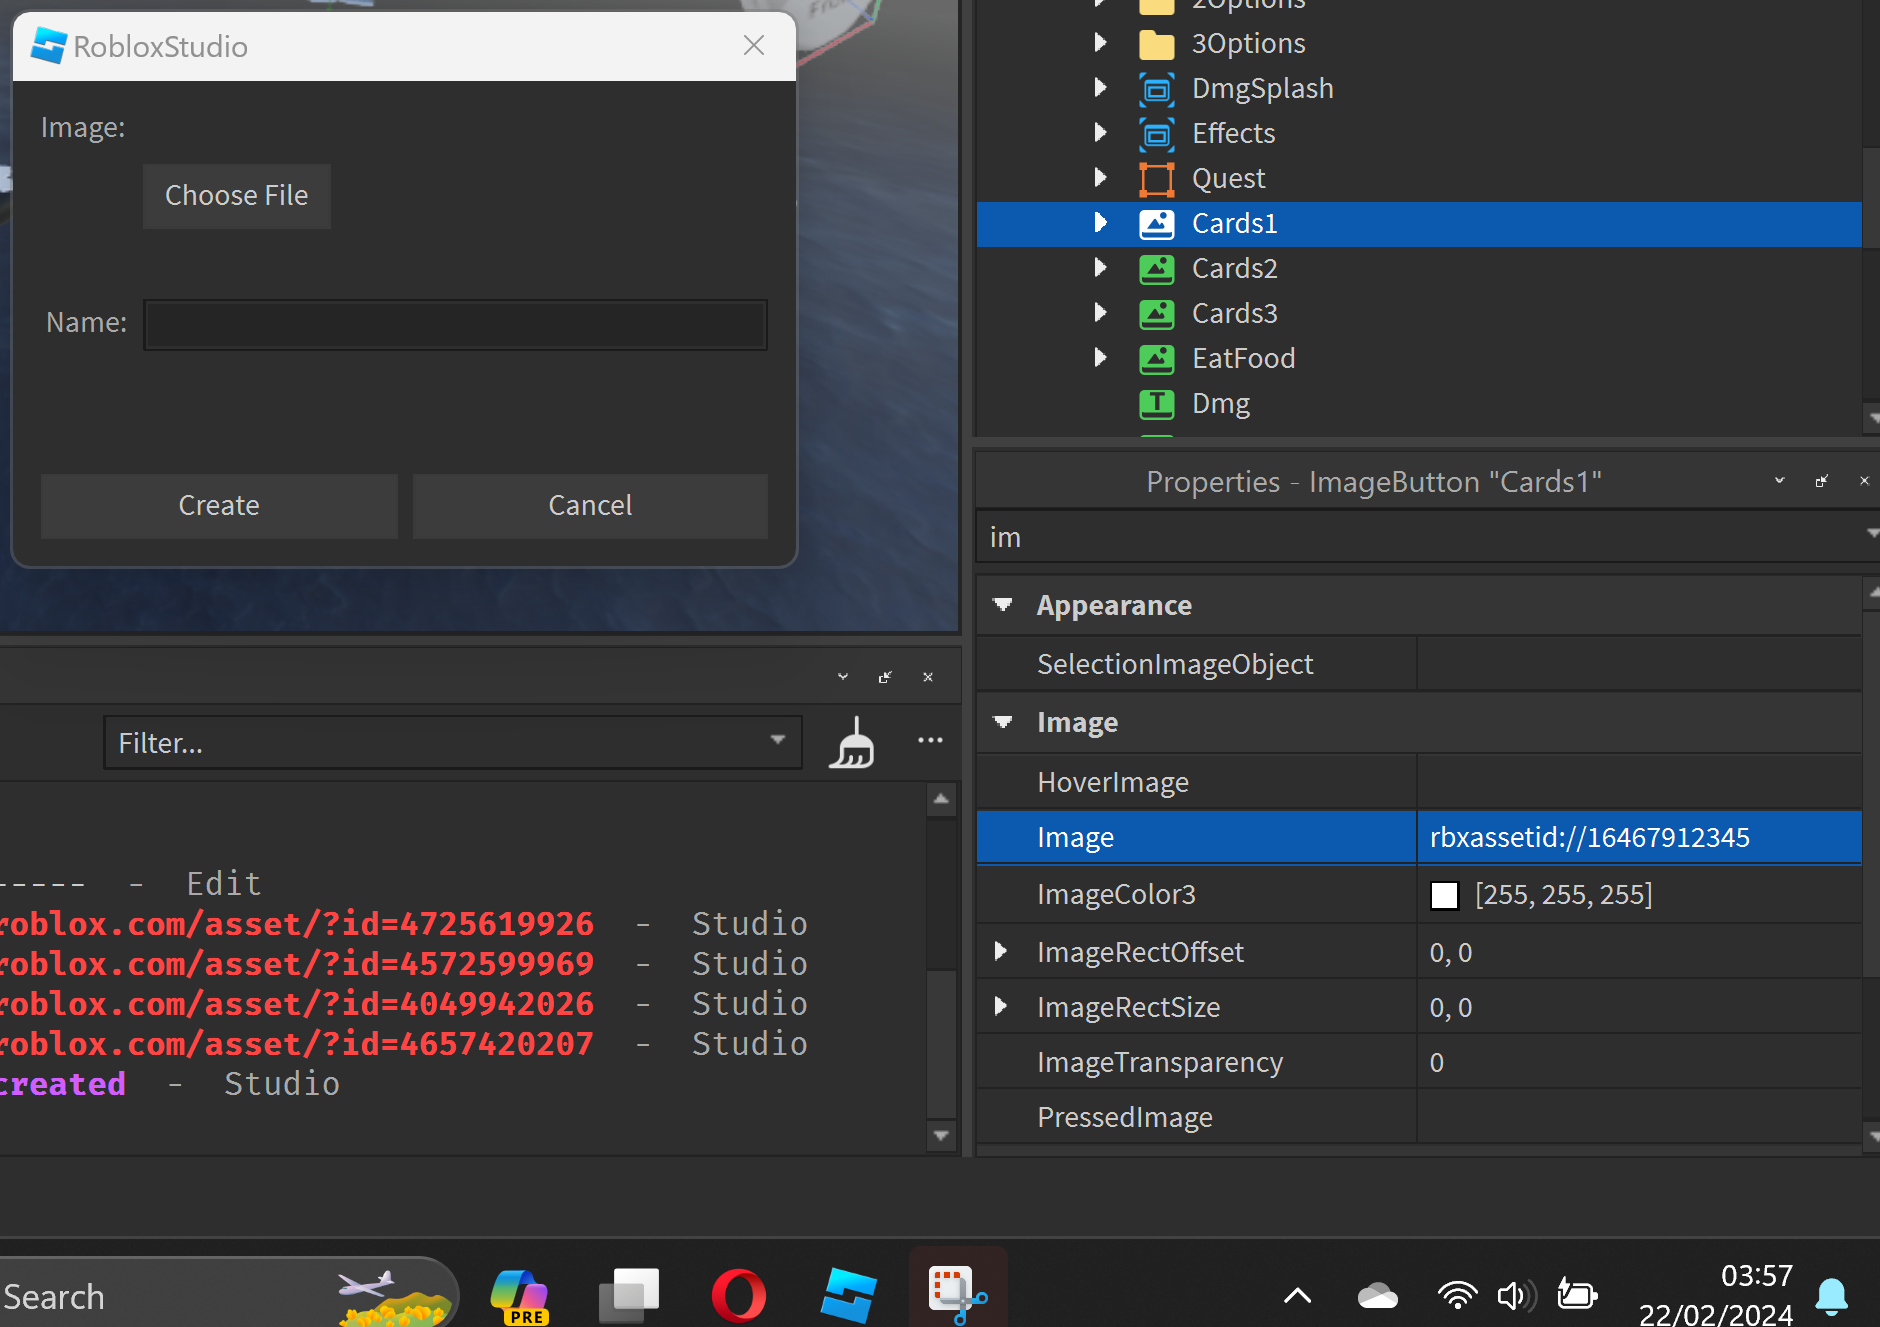The image size is (1880, 1327).
Task: Click the EatFood ImageLabel icon
Action: (1157, 358)
